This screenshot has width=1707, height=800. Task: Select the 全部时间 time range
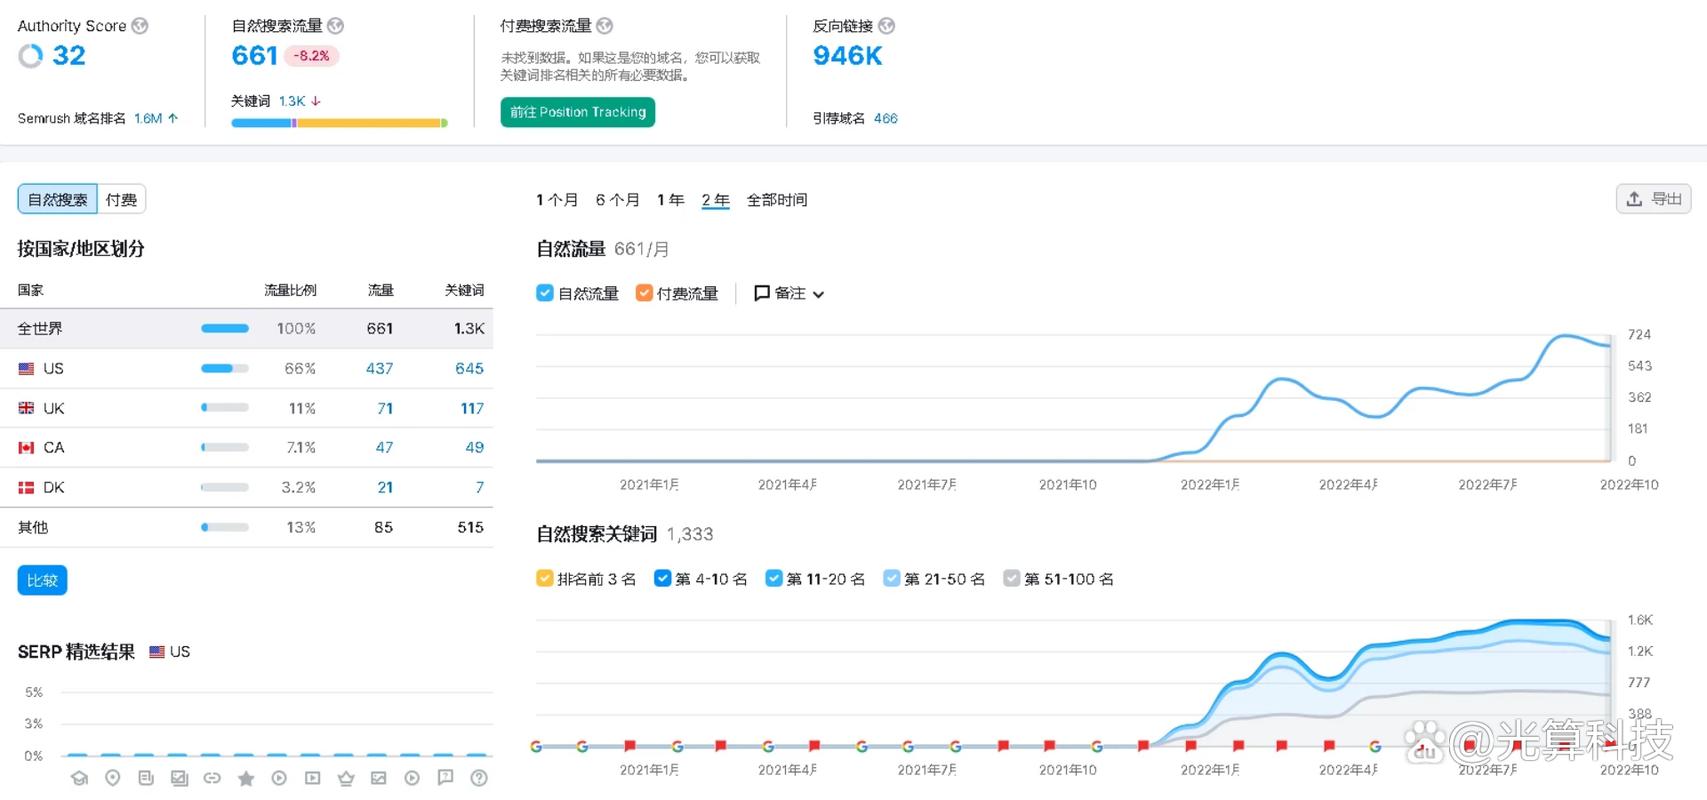coord(777,200)
